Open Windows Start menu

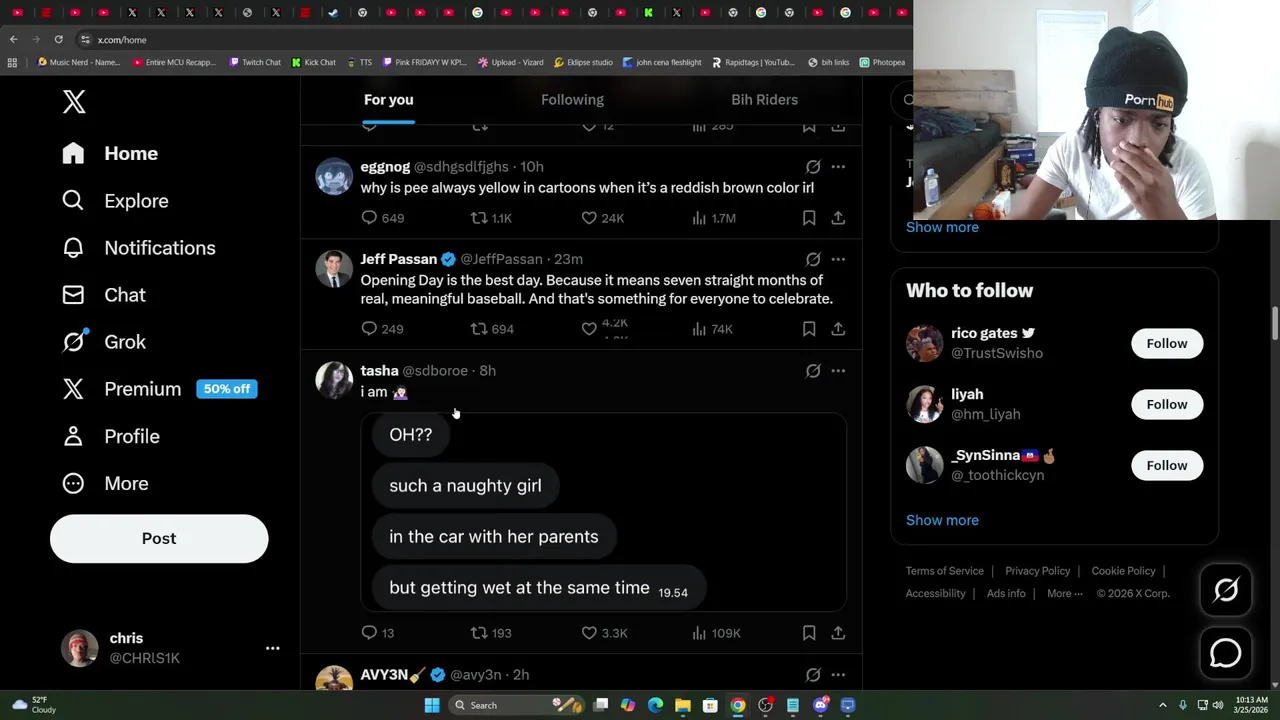432,705
